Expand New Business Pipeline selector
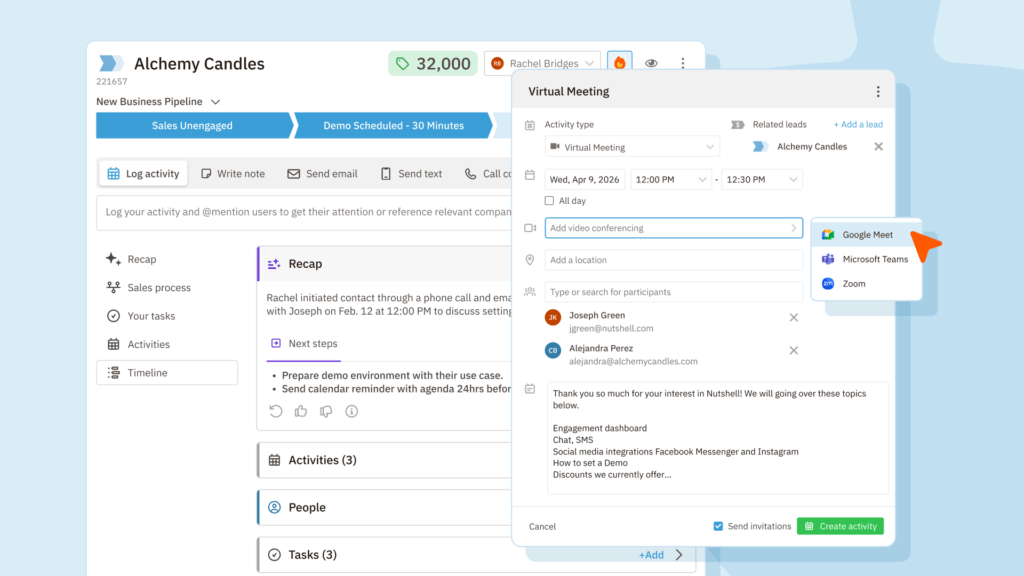 pyautogui.click(x=158, y=101)
